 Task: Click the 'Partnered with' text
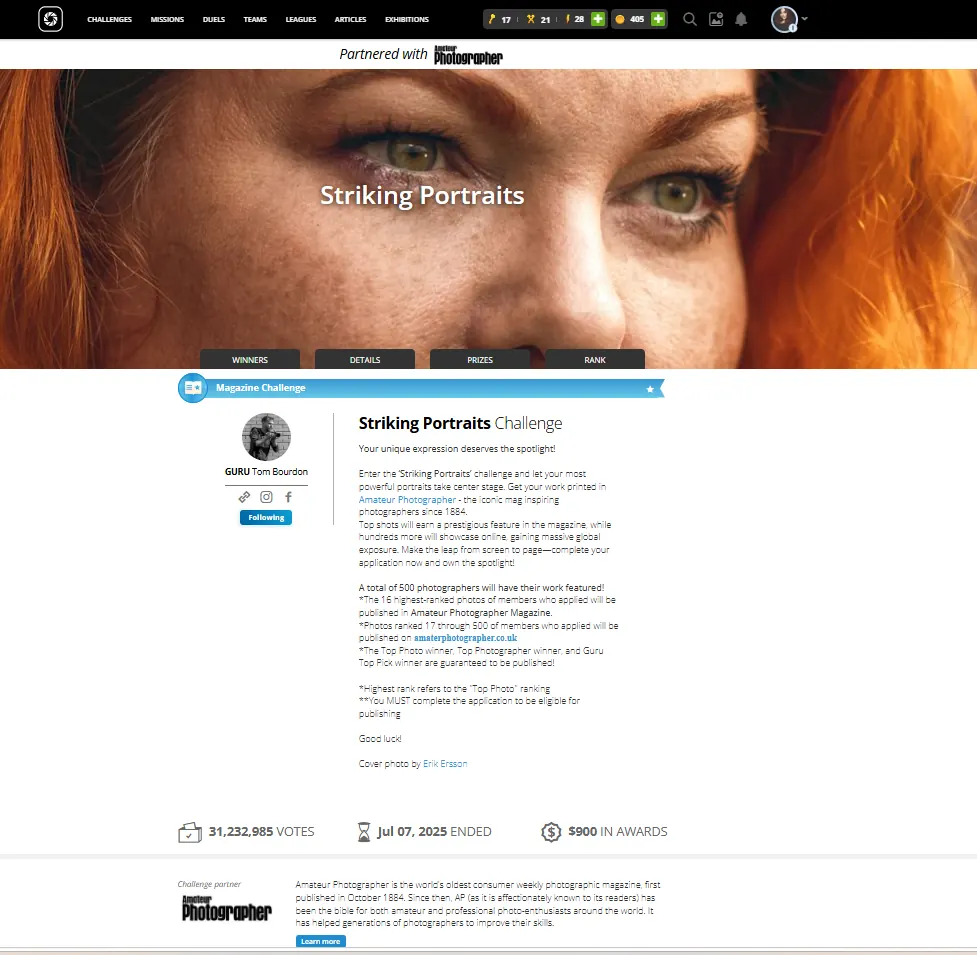[x=383, y=54]
